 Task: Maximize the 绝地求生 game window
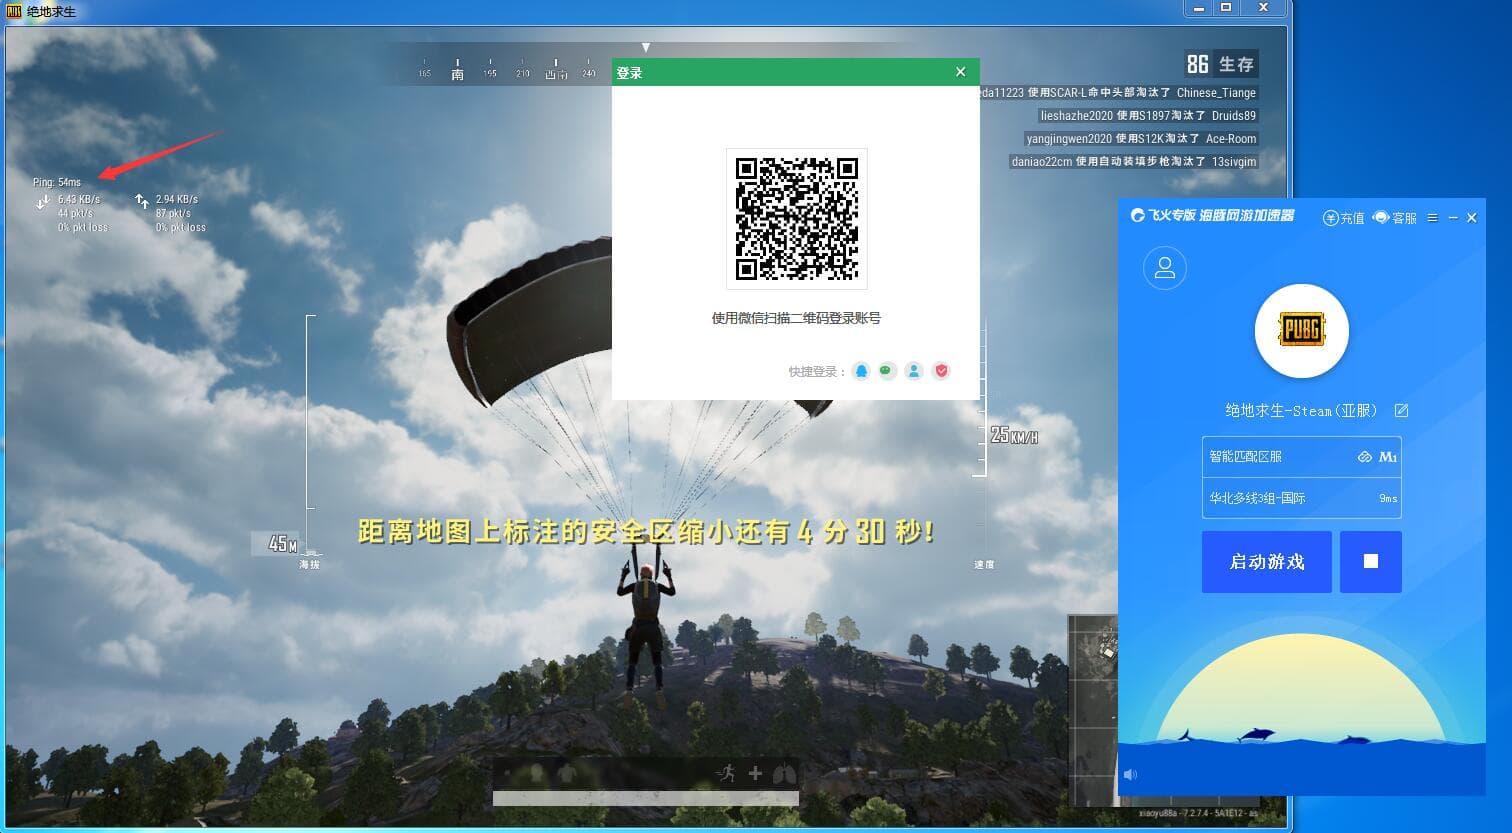[x=1226, y=7]
